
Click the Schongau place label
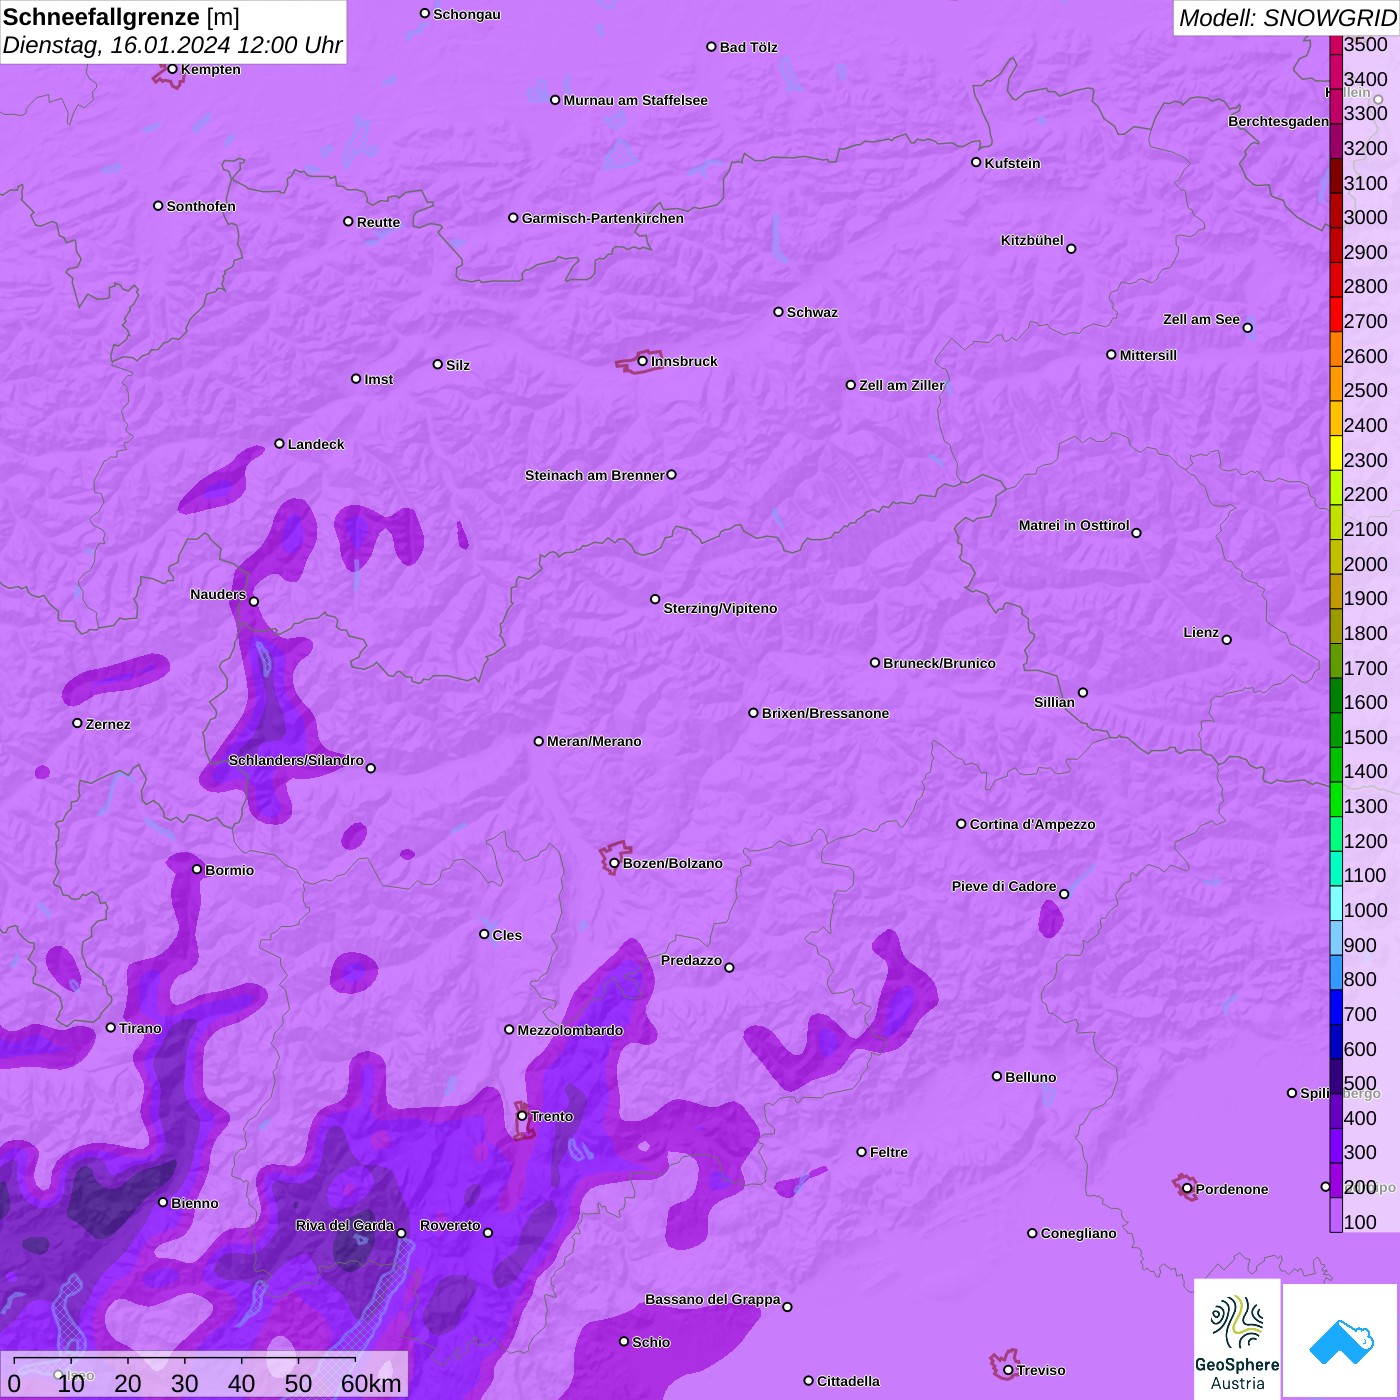pos(467,14)
